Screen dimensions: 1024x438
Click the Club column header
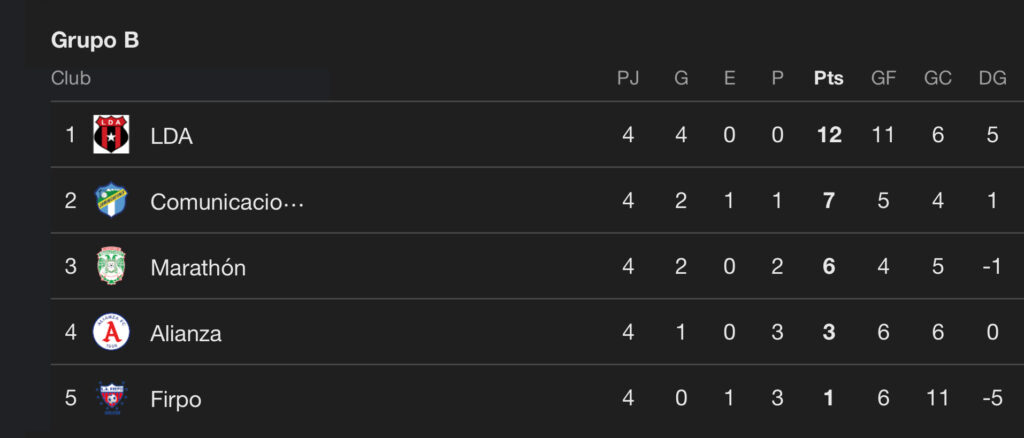[x=71, y=78]
